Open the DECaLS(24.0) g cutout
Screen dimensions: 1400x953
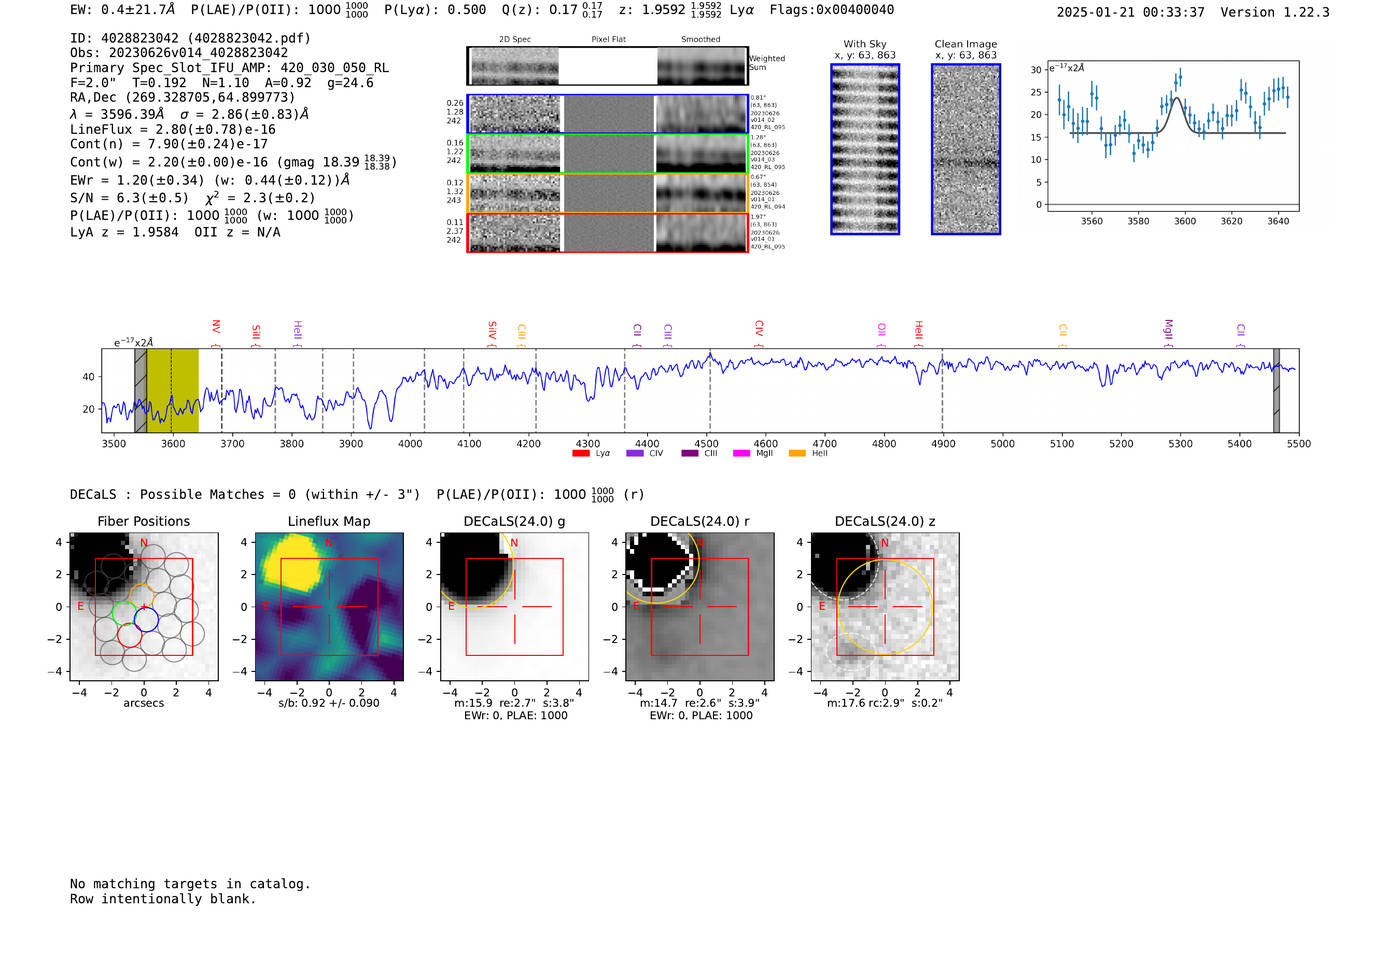point(514,607)
